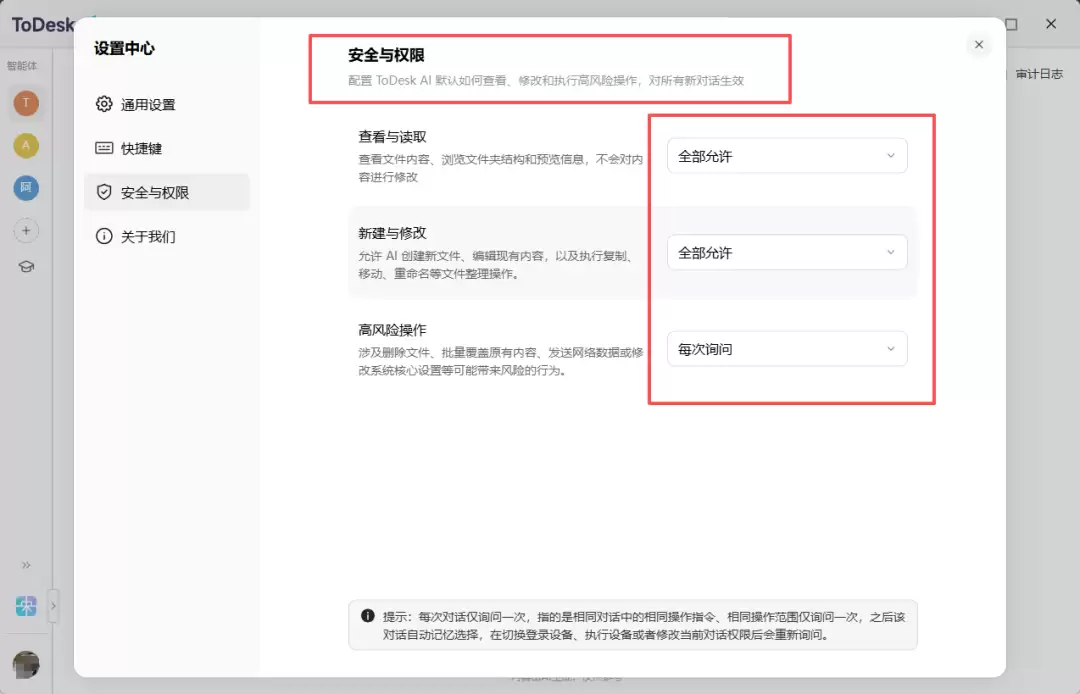Select the yellow A agent avatar
Viewport: 1080px width, 694px height.
26,145
